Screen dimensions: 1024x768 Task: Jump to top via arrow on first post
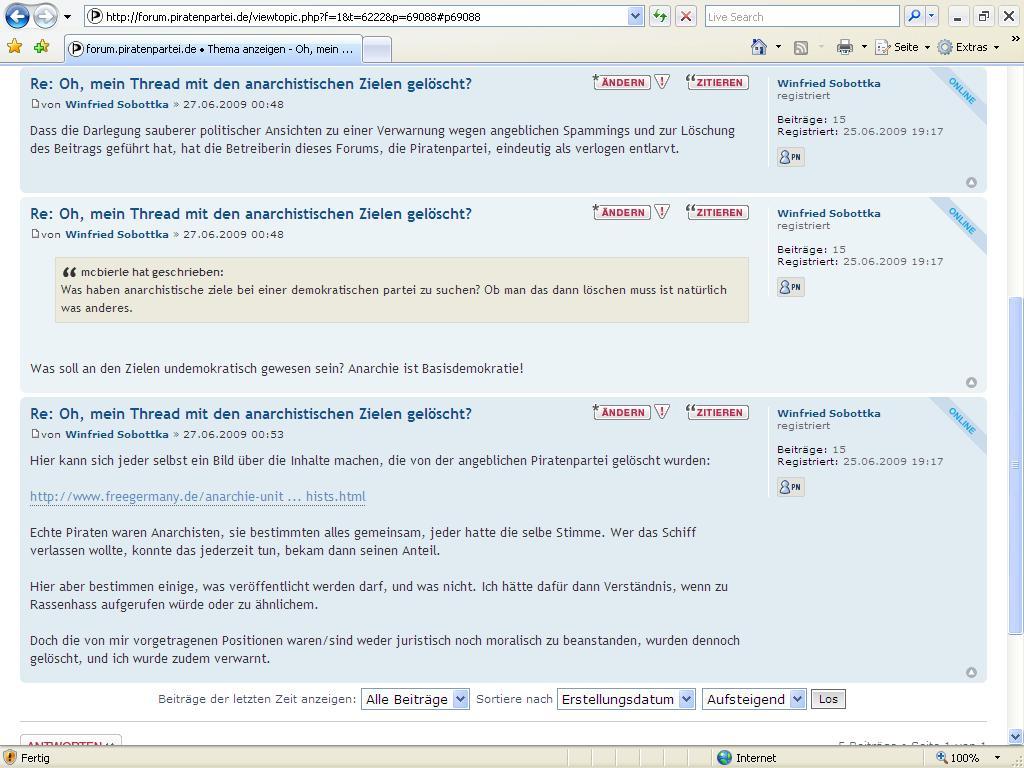(971, 182)
